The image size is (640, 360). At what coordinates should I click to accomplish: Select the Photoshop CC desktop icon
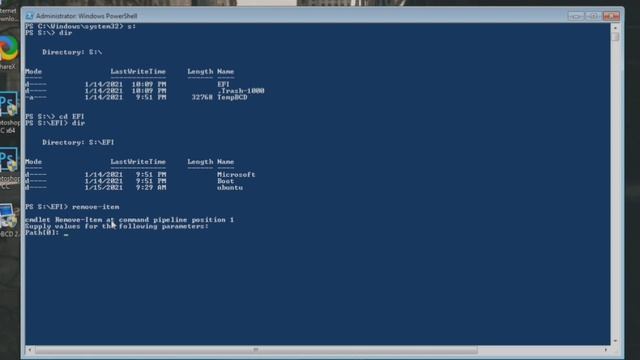tap(9, 169)
